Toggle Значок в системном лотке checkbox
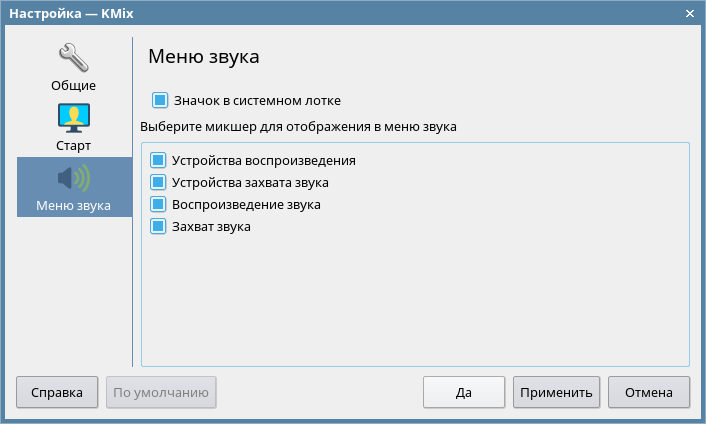 click(x=160, y=100)
